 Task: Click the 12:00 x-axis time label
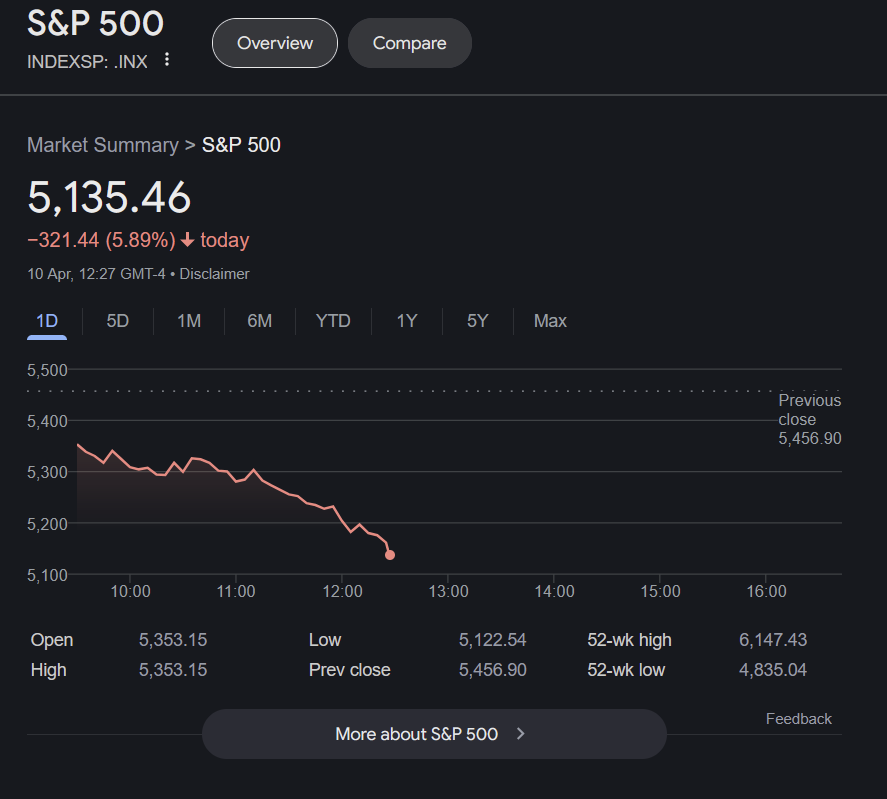click(x=342, y=592)
